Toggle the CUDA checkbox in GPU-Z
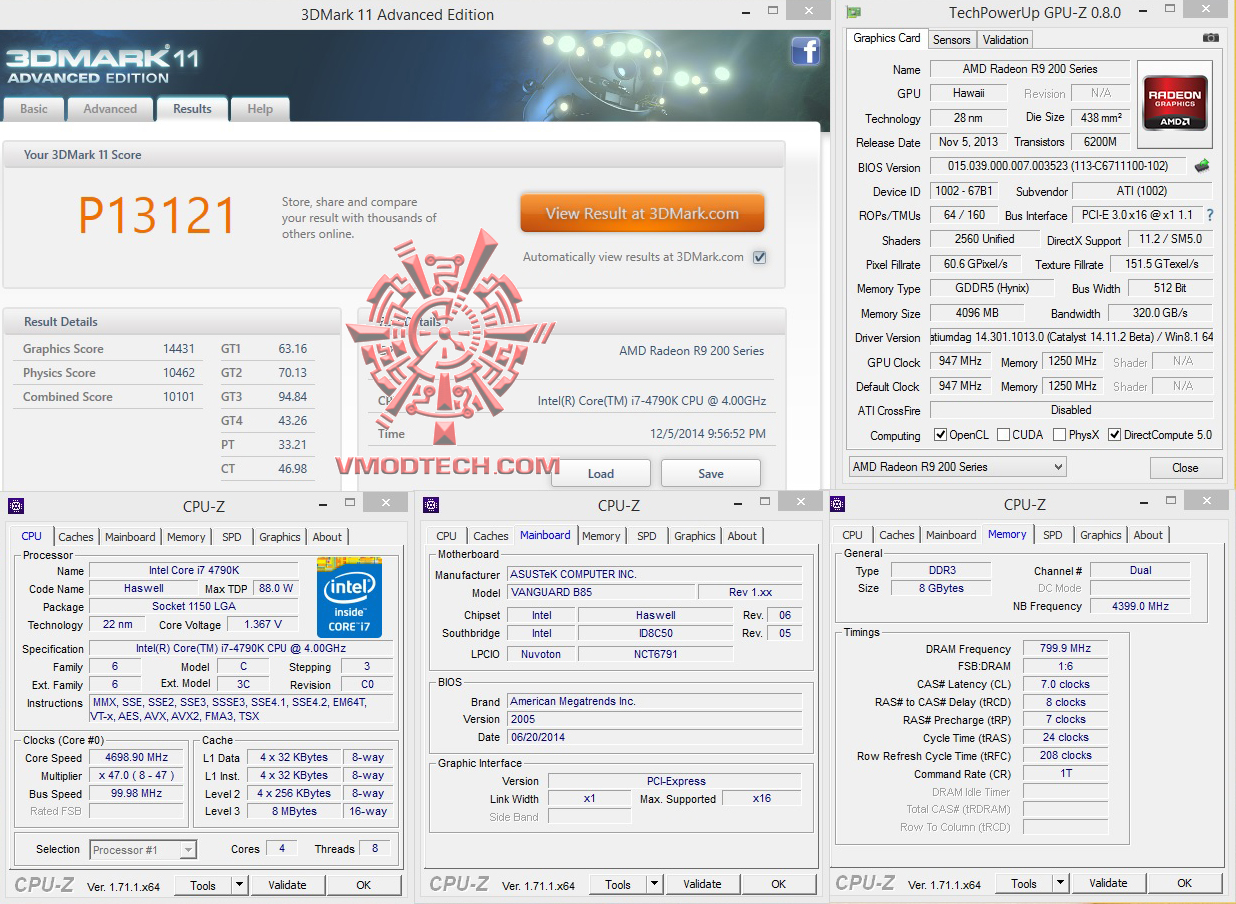This screenshot has height=904, width=1236. coord(1003,435)
